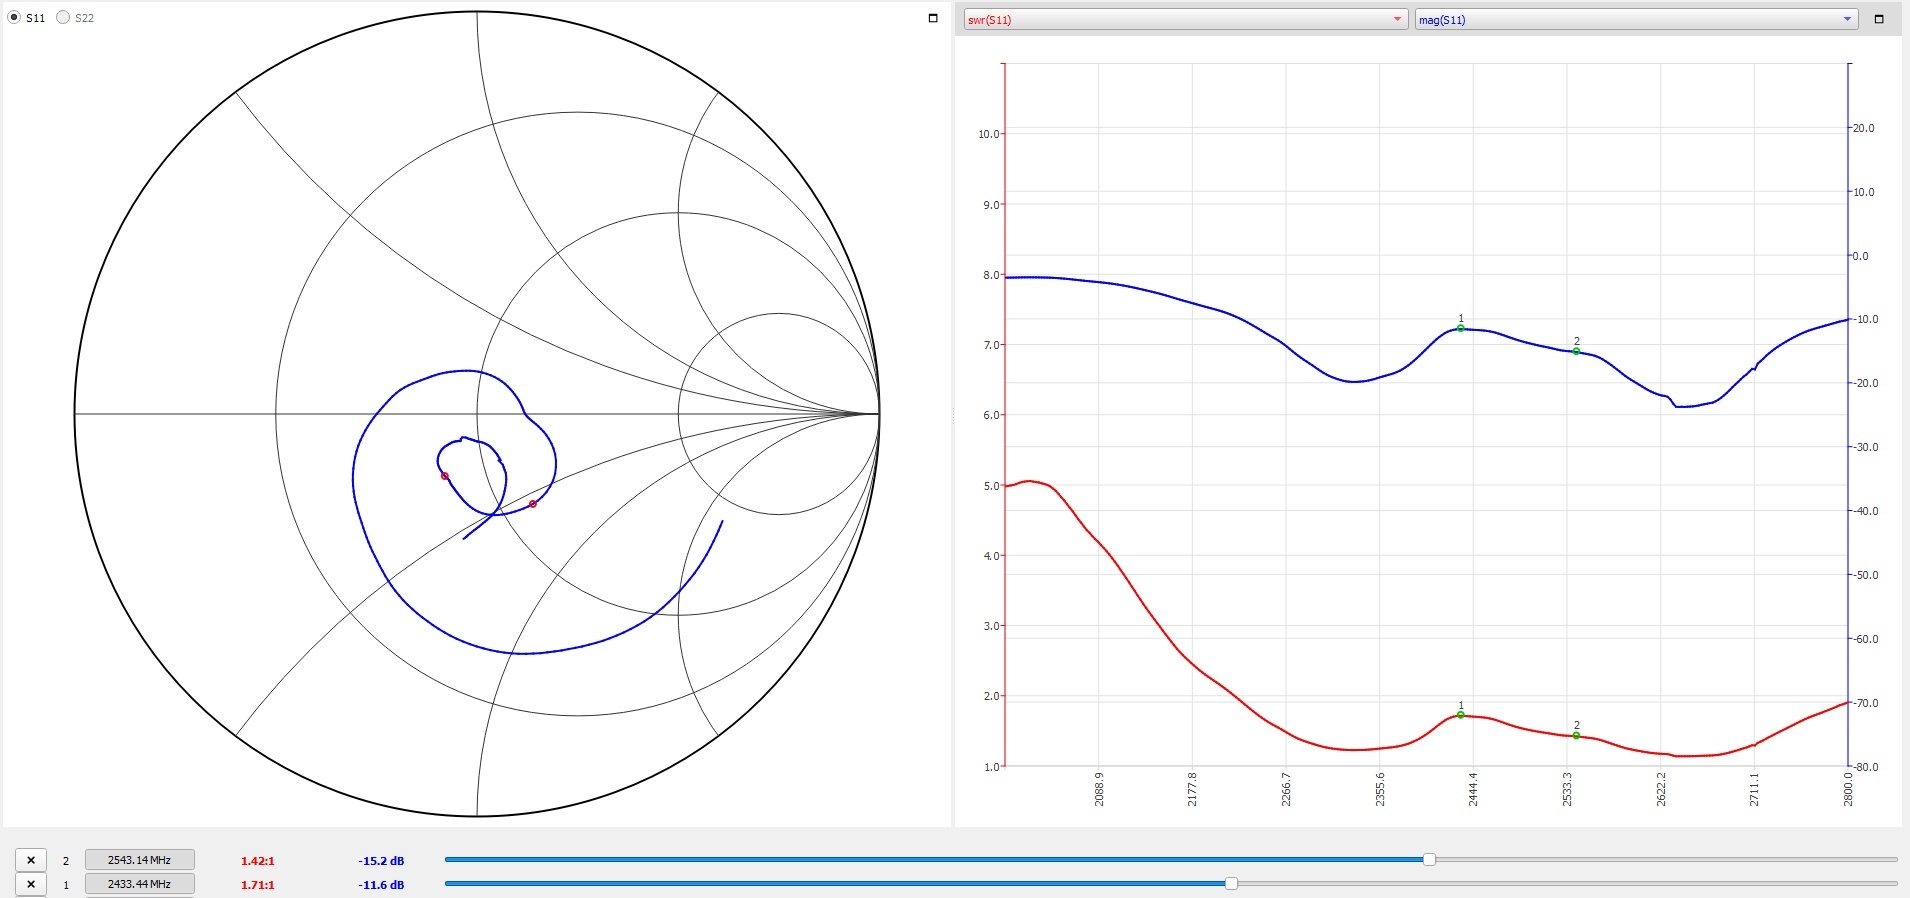Screen dimensions: 1910x898
Task: Click the marker 1 frequency slider handle
Action: pos(1231,883)
